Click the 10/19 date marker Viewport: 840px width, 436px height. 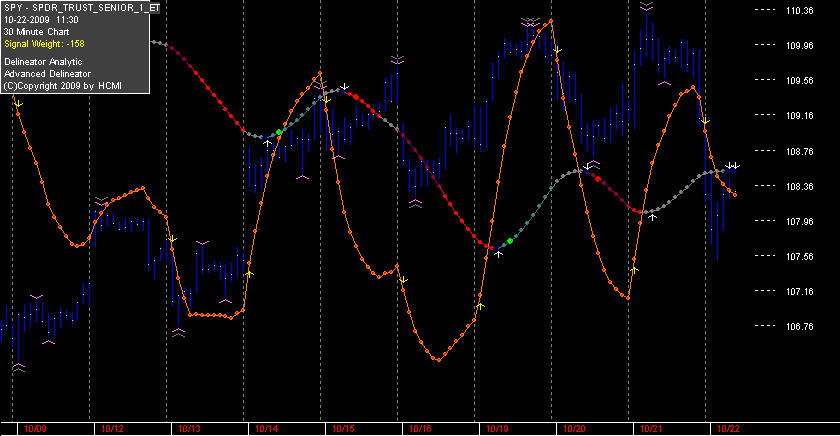[x=497, y=429]
